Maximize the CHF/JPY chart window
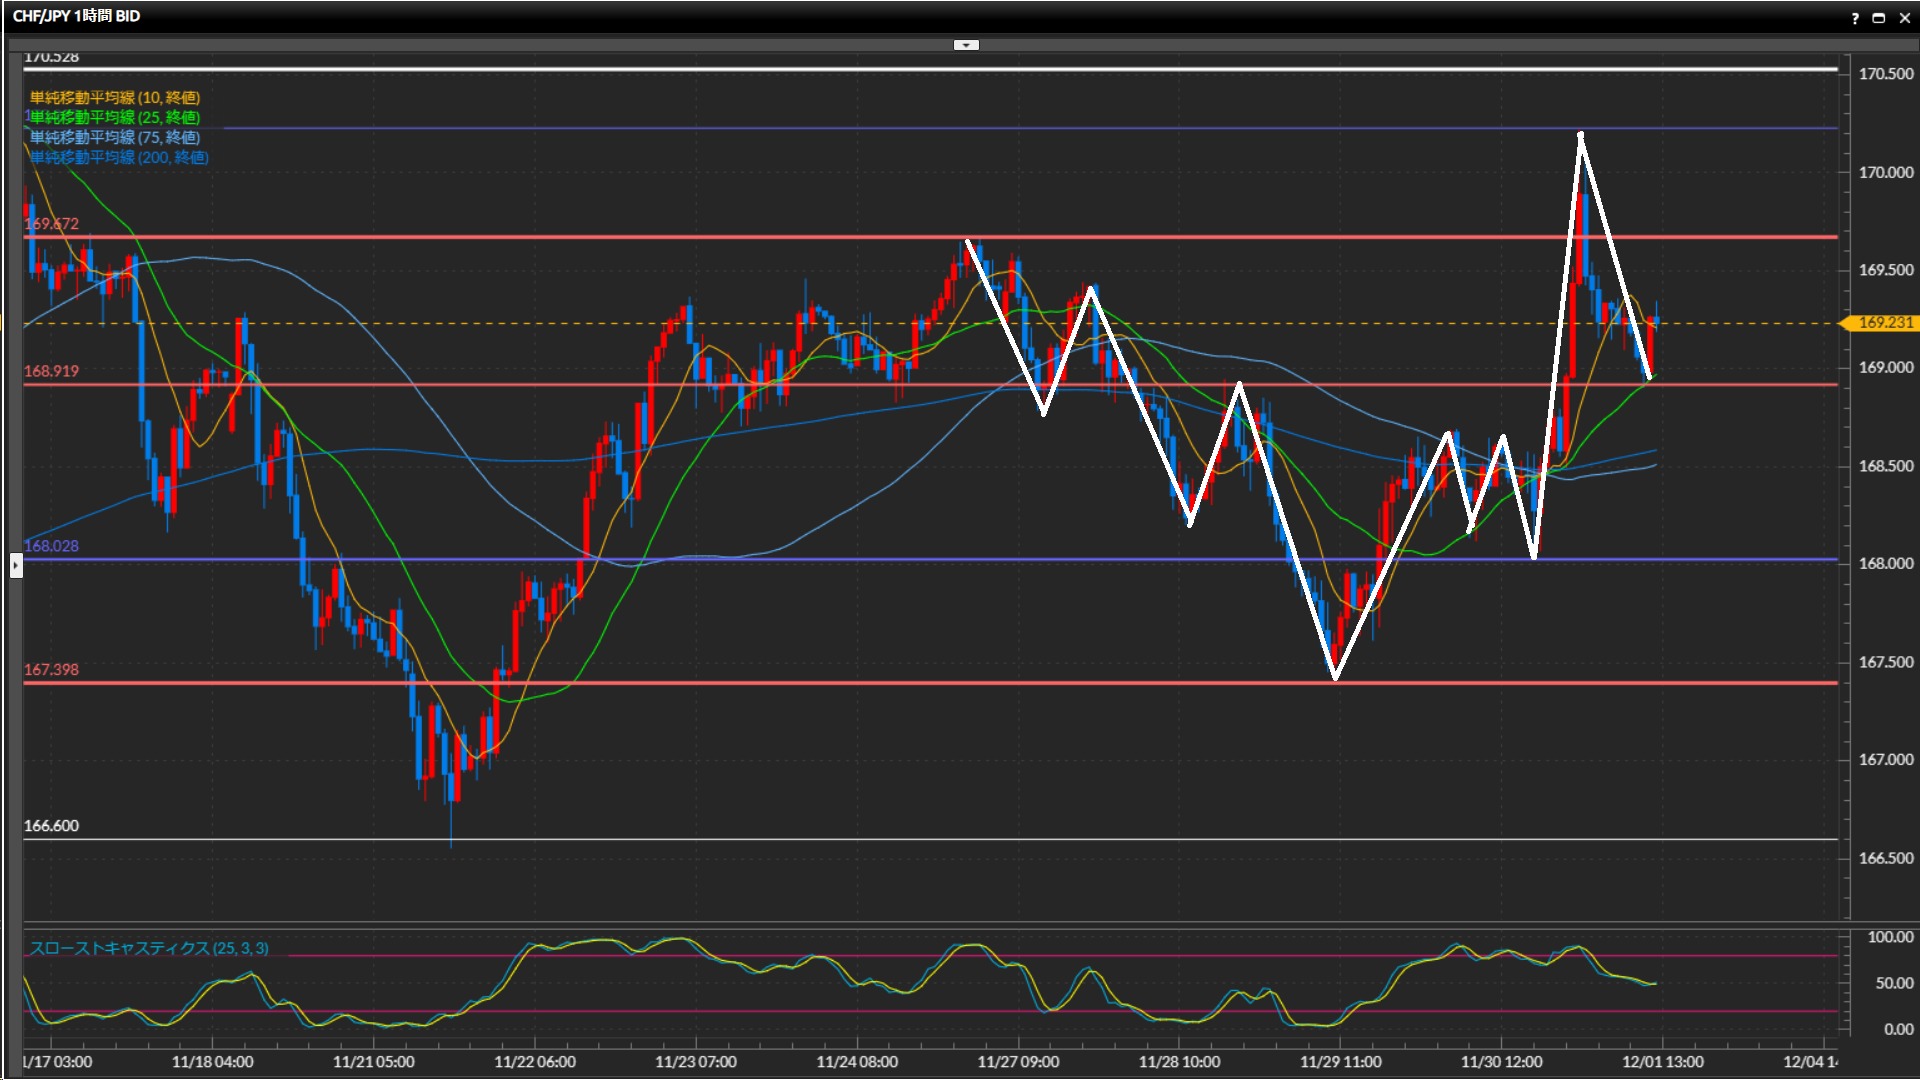1920x1080 pixels. [1879, 18]
